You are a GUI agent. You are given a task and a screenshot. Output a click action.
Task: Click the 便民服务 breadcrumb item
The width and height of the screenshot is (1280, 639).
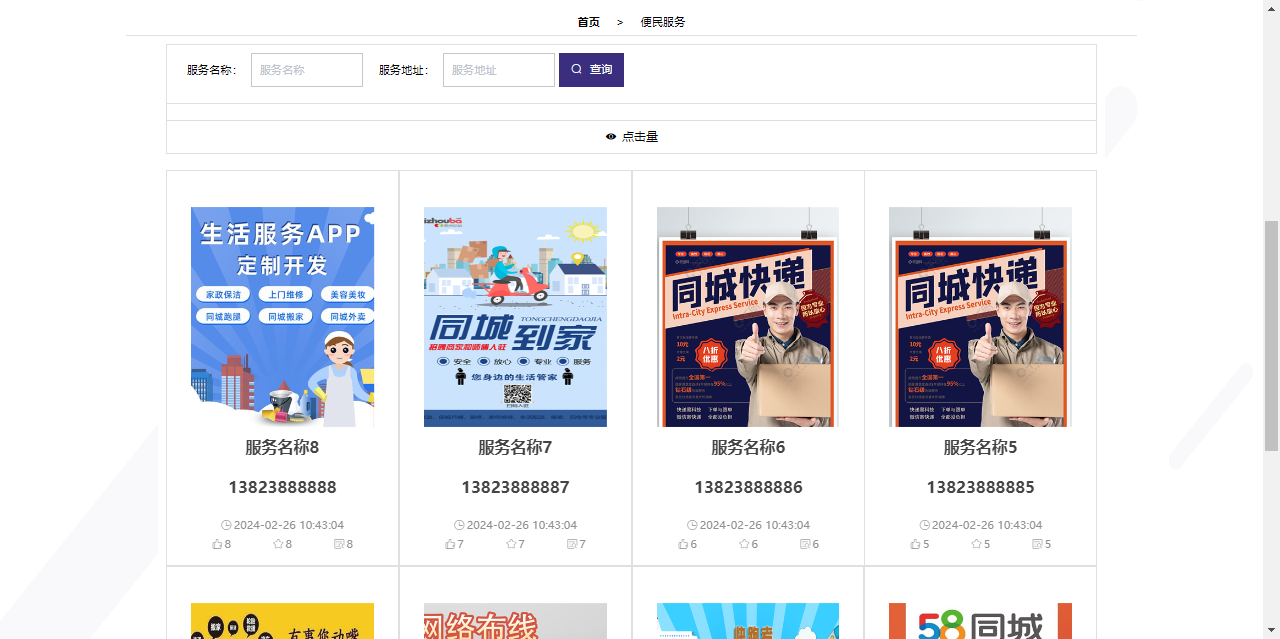tap(663, 22)
